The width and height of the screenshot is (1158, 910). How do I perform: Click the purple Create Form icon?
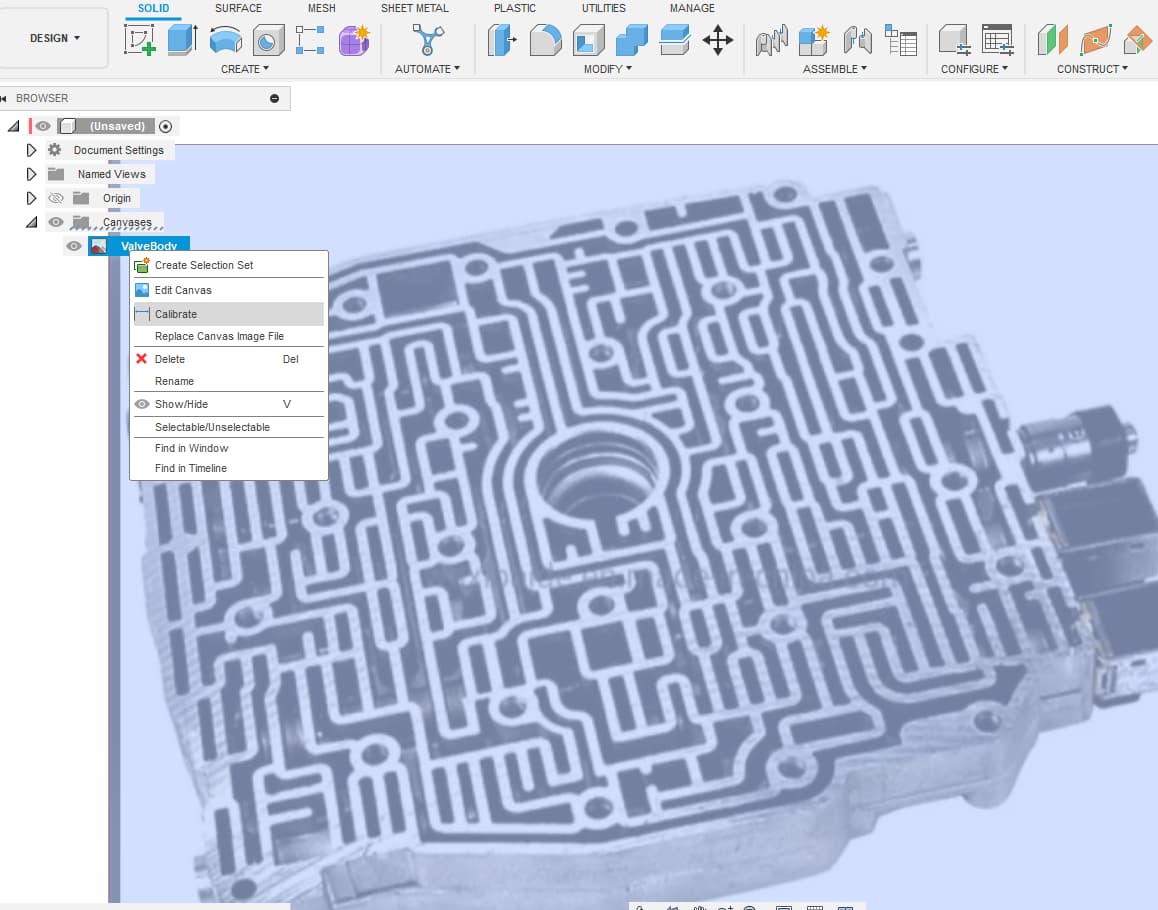pos(354,40)
